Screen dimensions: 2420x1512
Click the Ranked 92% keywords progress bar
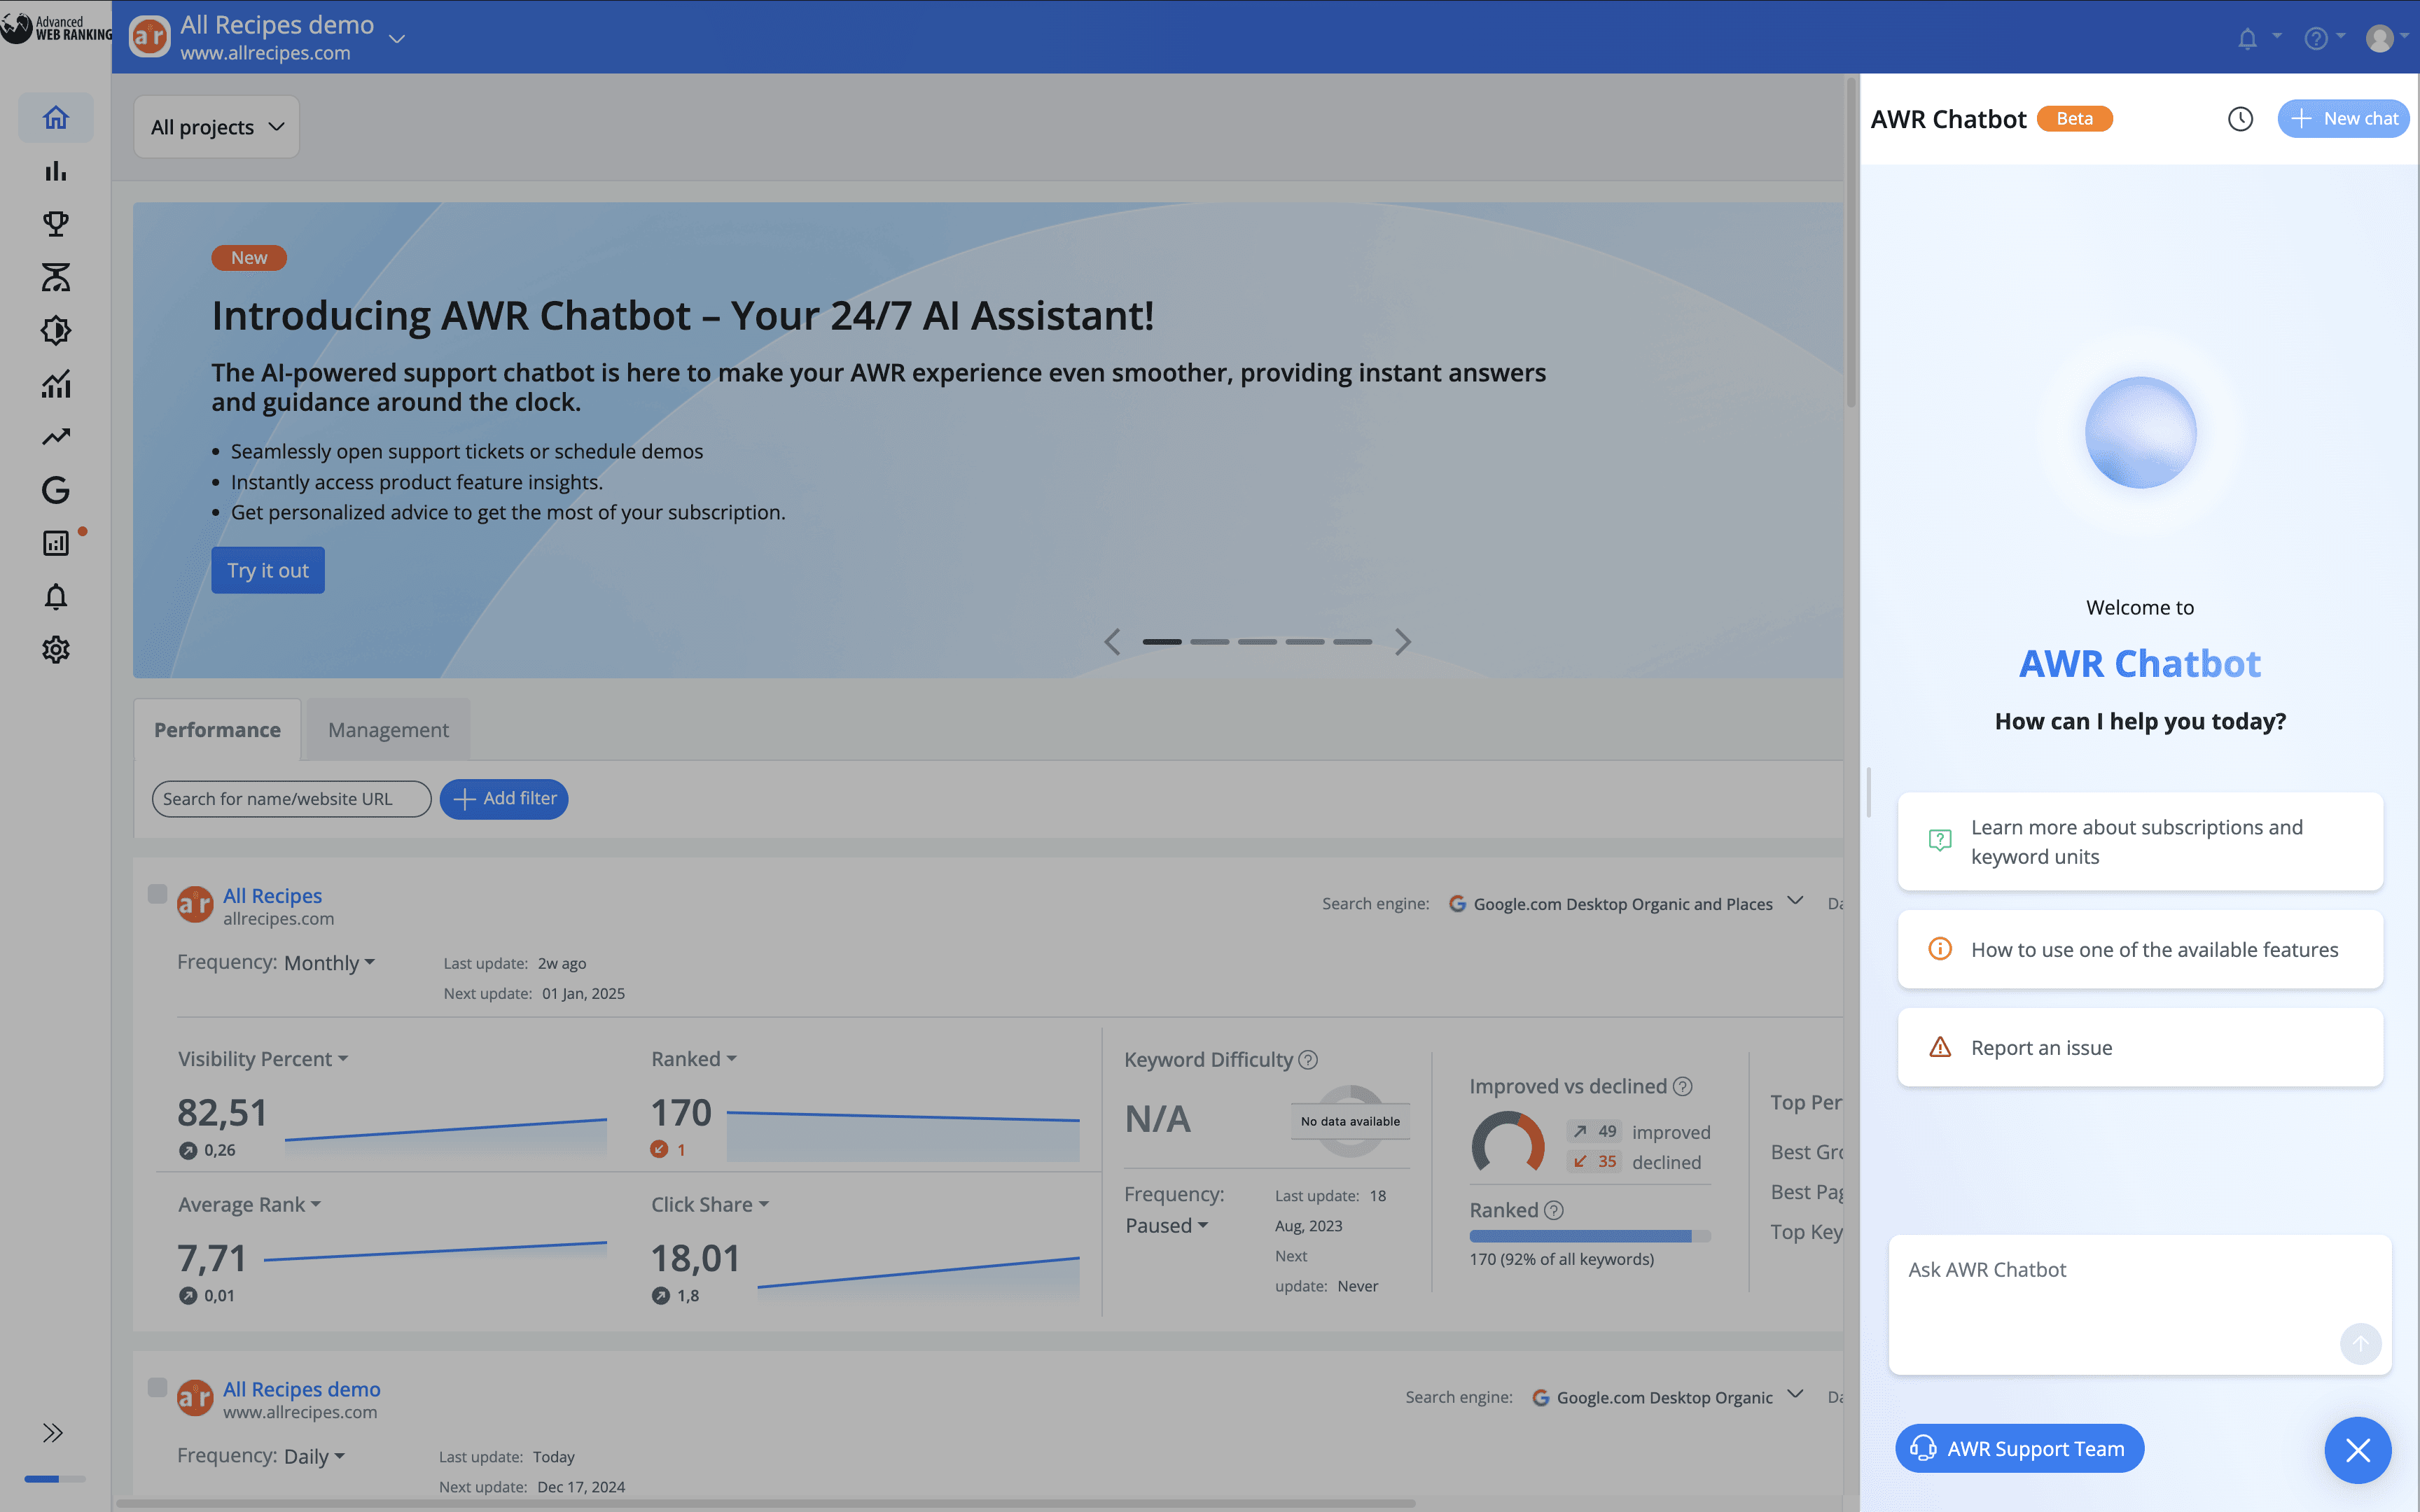1590,1236
